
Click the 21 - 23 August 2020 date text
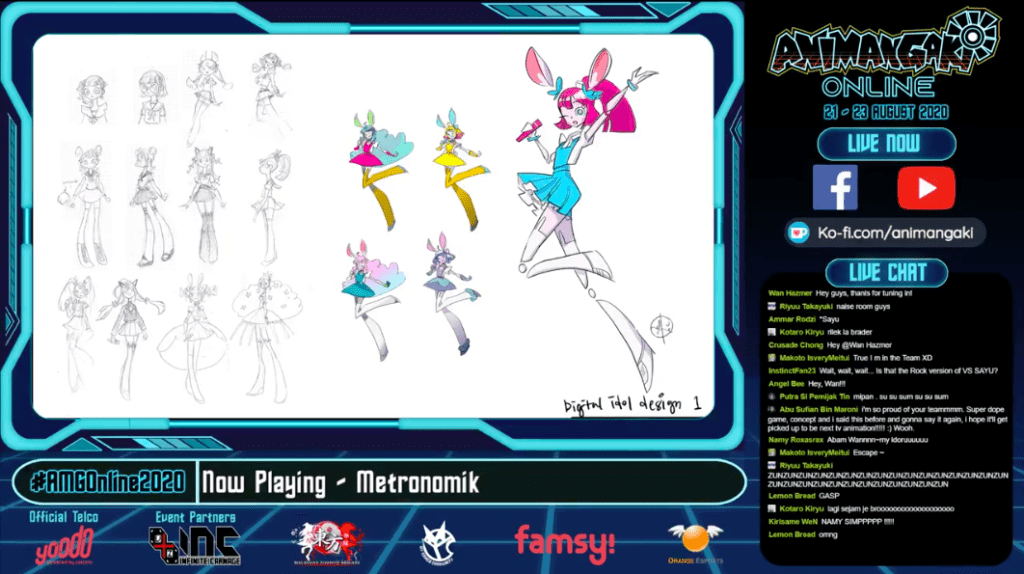pyautogui.click(x=886, y=112)
